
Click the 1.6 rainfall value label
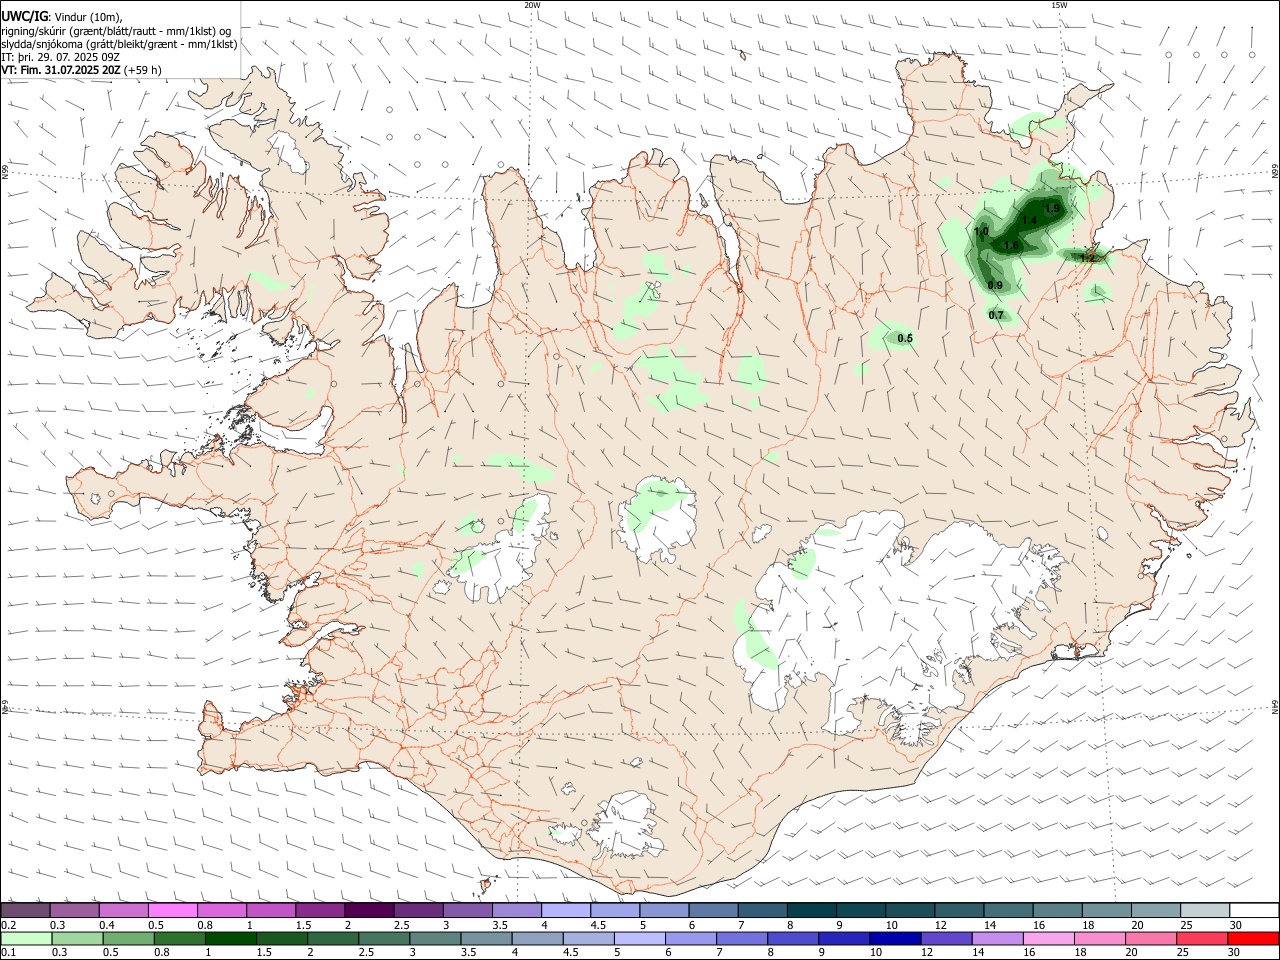pyautogui.click(x=1011, y=246)
